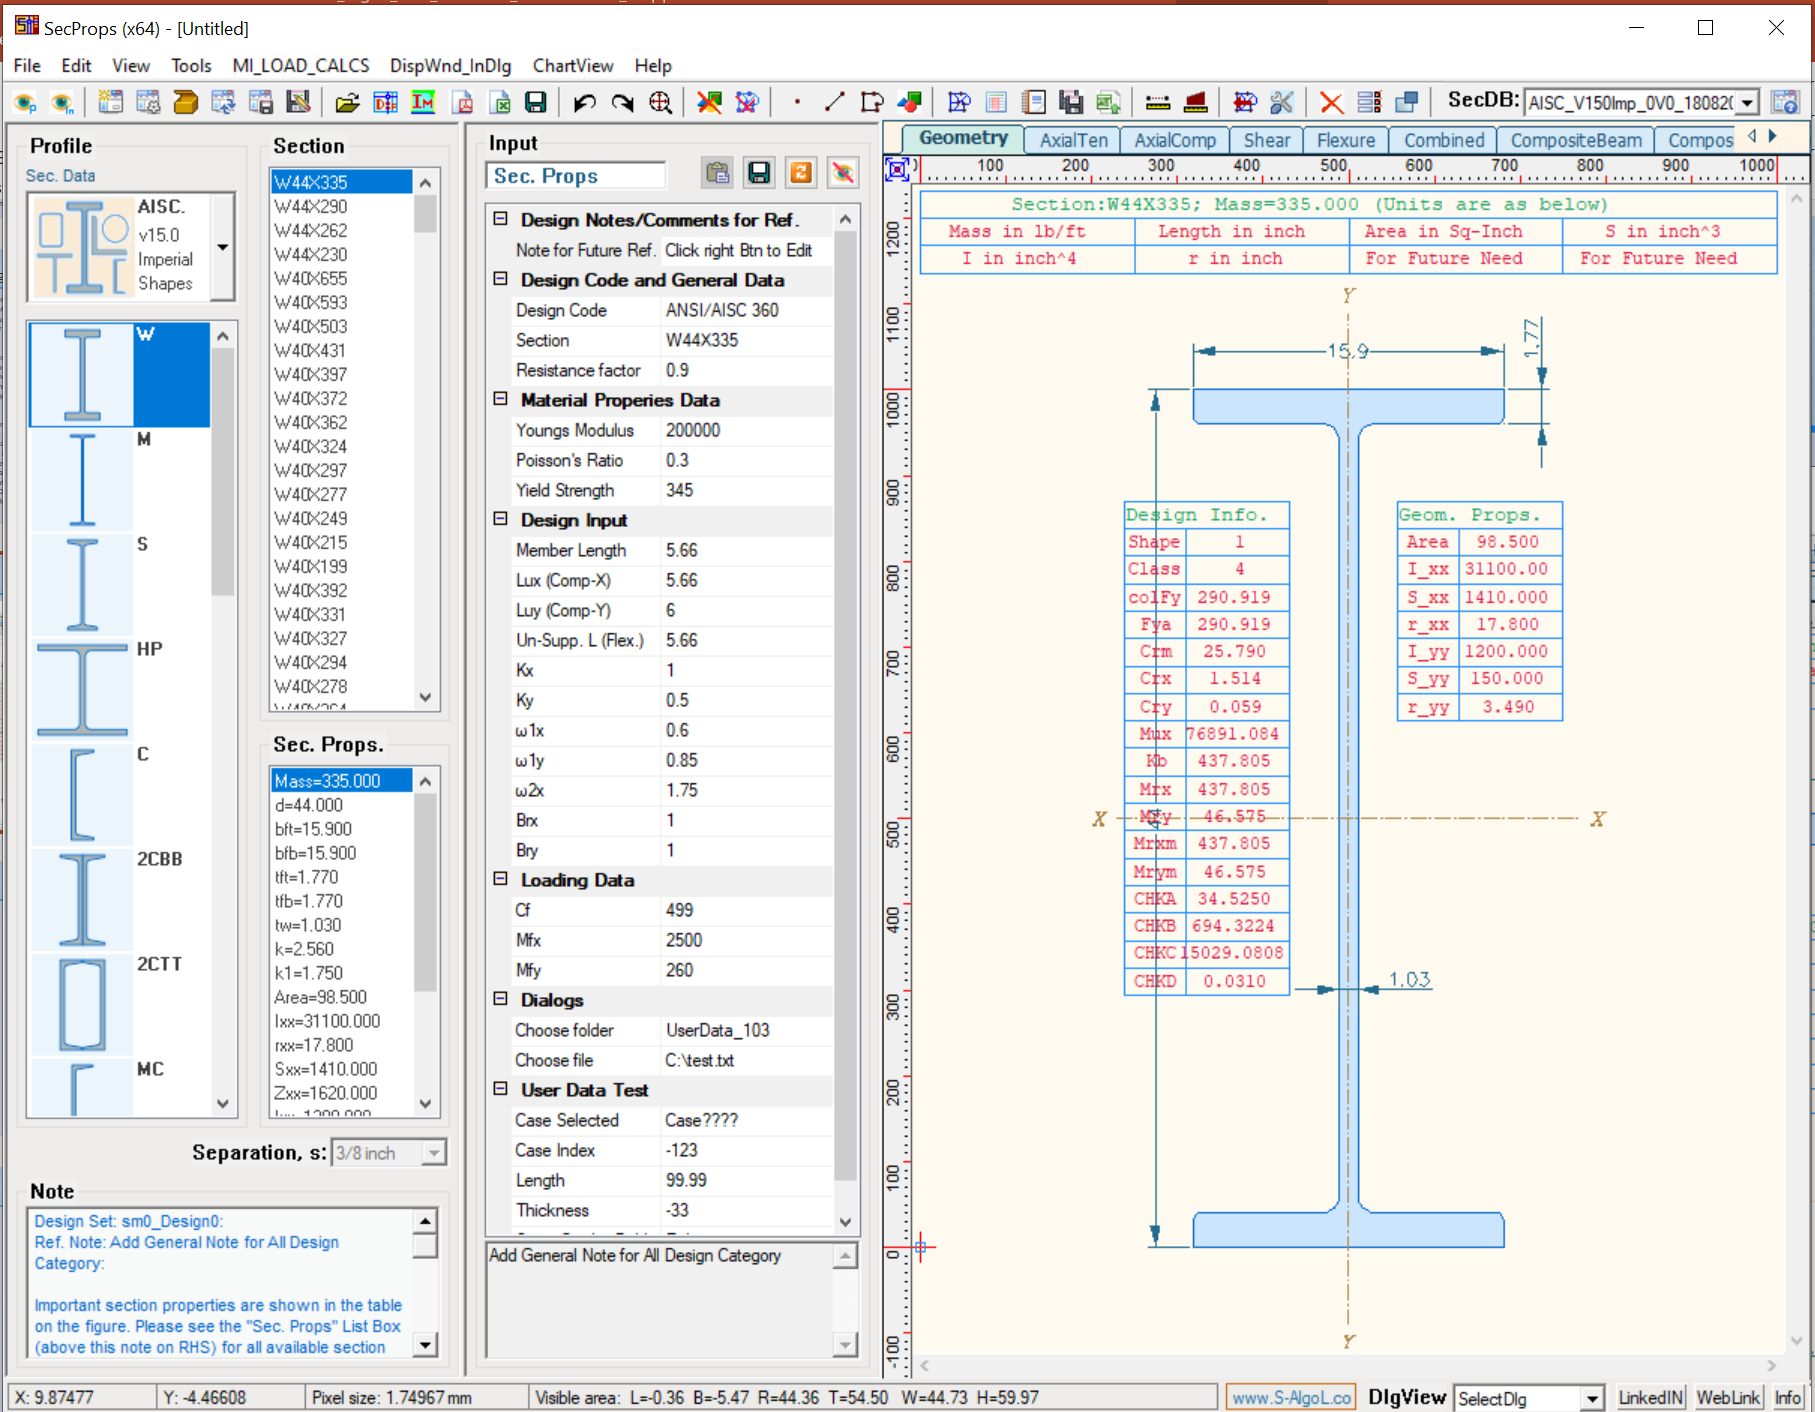
Task: Collapse the Loading Data group
Action: point(500,879)
